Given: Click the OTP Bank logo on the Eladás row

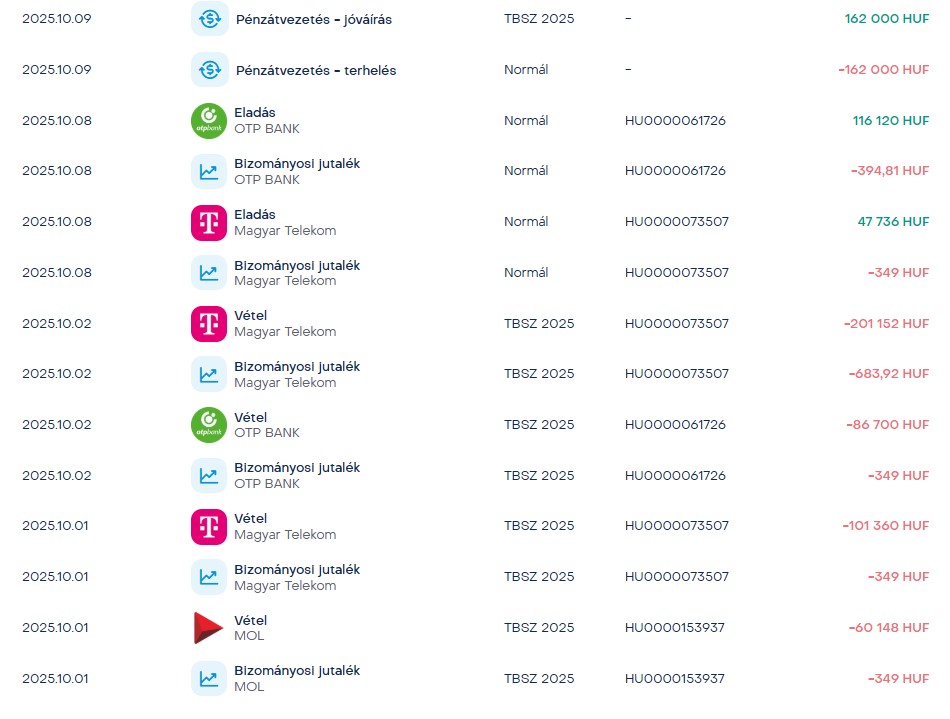Looking at the screenshot, I should (209, 121).
